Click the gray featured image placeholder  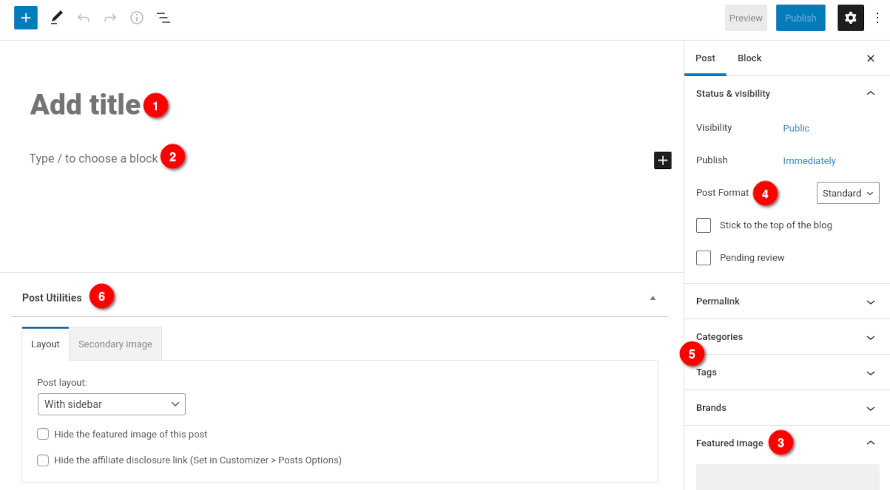click(788, 477)
